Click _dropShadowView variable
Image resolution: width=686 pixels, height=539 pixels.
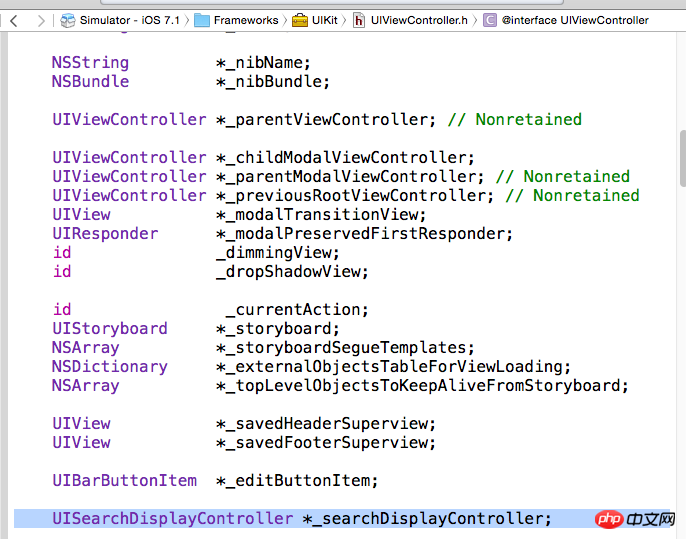point(292,272)
